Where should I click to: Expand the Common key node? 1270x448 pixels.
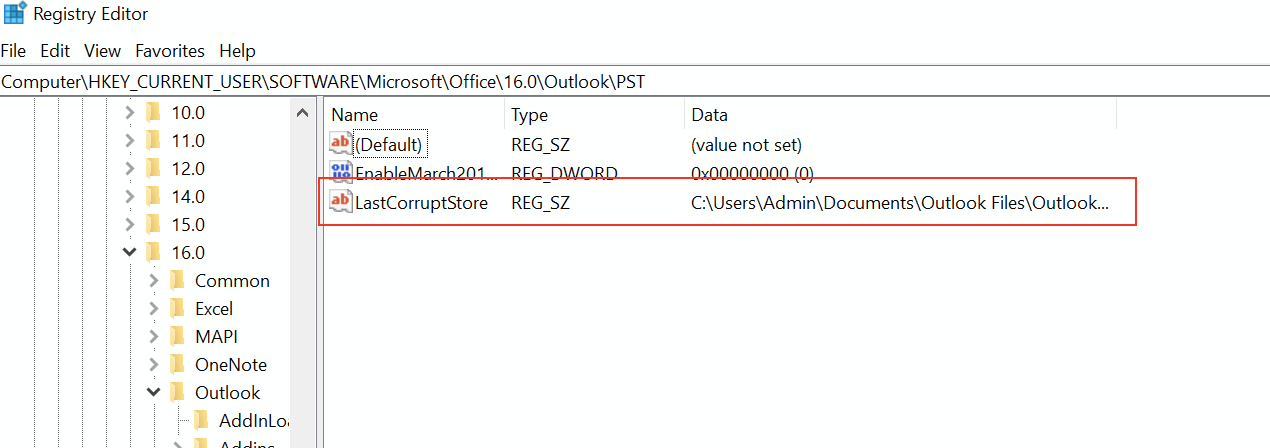click(154, 281)
